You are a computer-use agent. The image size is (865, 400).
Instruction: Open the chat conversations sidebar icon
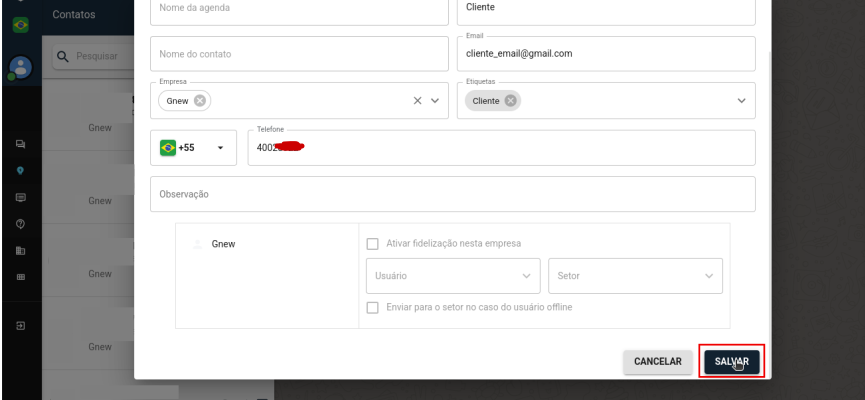point(20,145)
